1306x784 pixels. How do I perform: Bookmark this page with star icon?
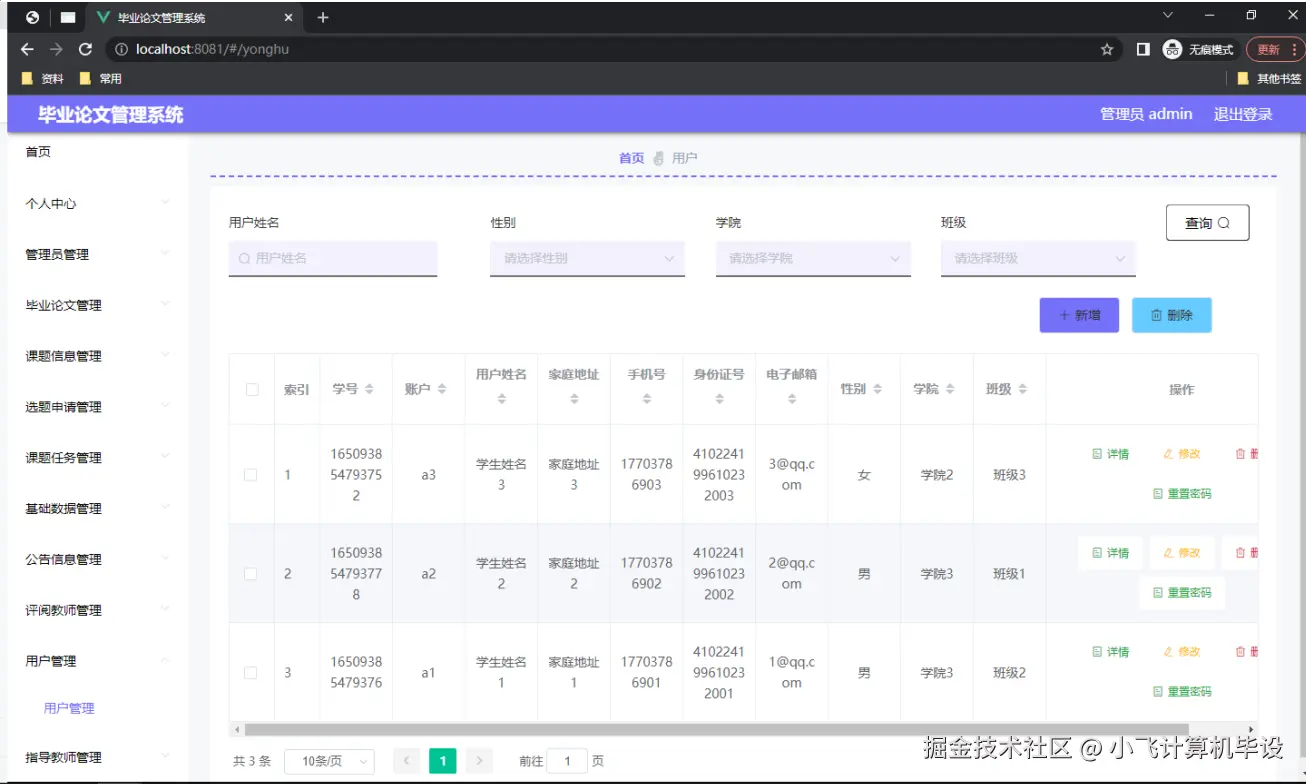coord(1107,49)
